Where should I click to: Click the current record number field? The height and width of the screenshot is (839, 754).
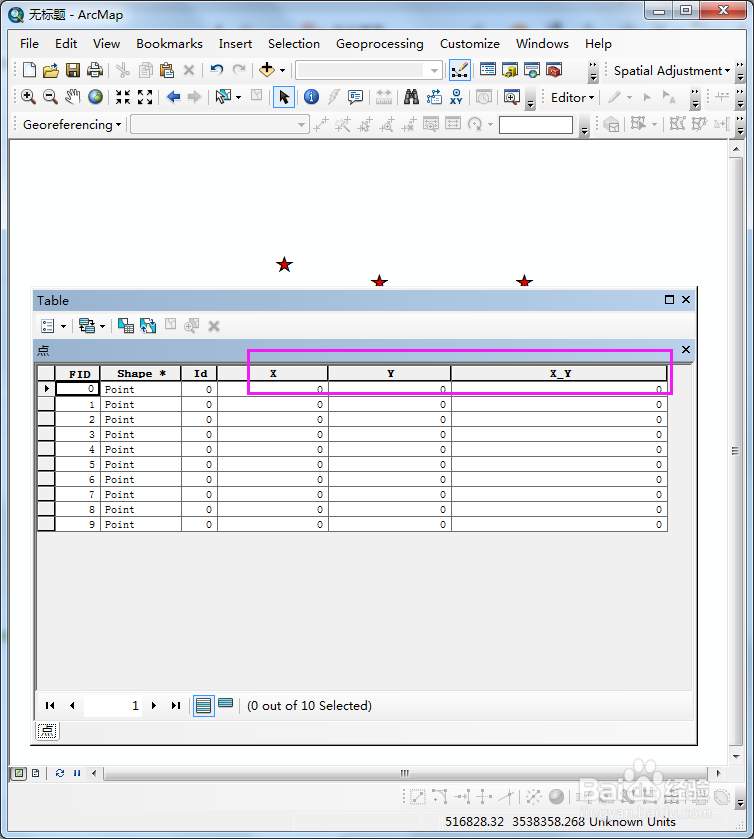pyautogui.click(x=112, y=705)
